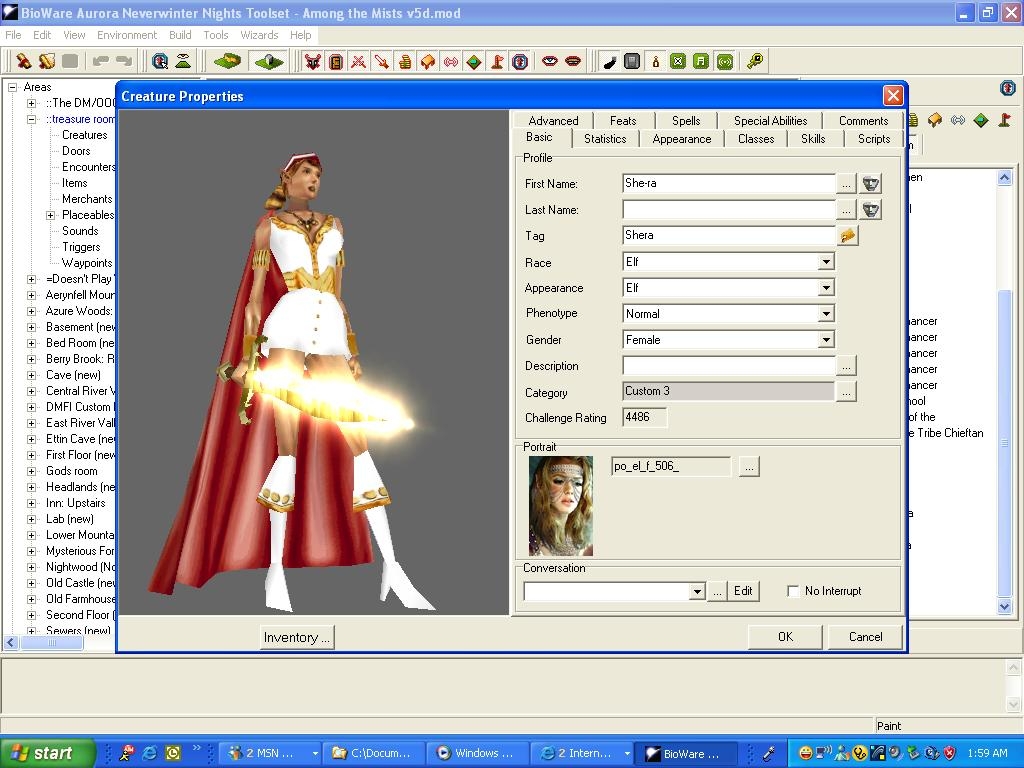The width and height of the screenshot is (1024, 768).
Task: Click OK to confirm creature properties
Action: point(785,637)
